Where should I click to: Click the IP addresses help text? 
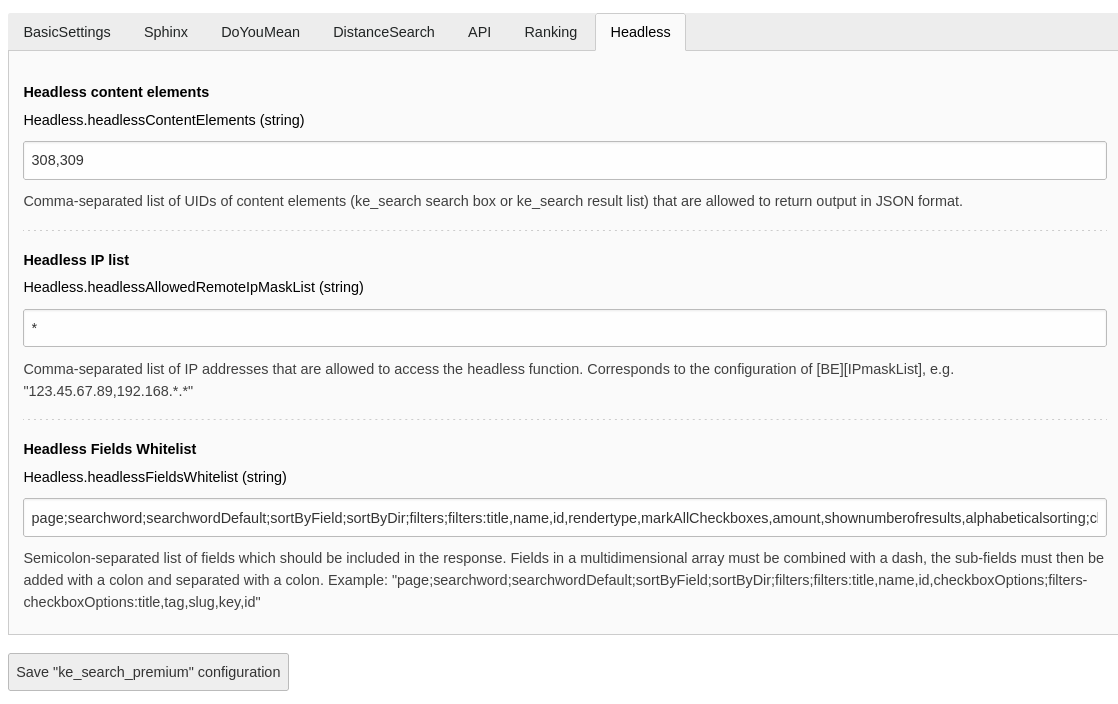(x=488, y=369)
